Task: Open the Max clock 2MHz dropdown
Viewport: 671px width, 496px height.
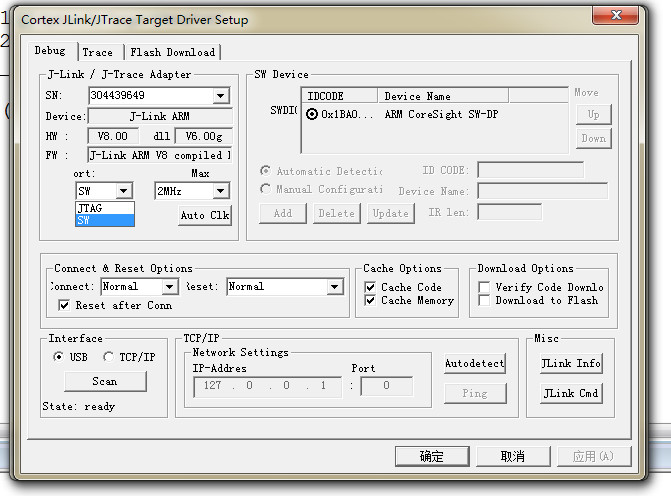Action: pos(220,191)
